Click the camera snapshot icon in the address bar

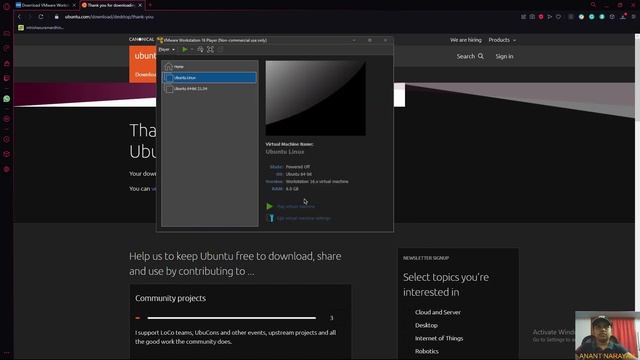pyautogui.click(x=532, y=17)
